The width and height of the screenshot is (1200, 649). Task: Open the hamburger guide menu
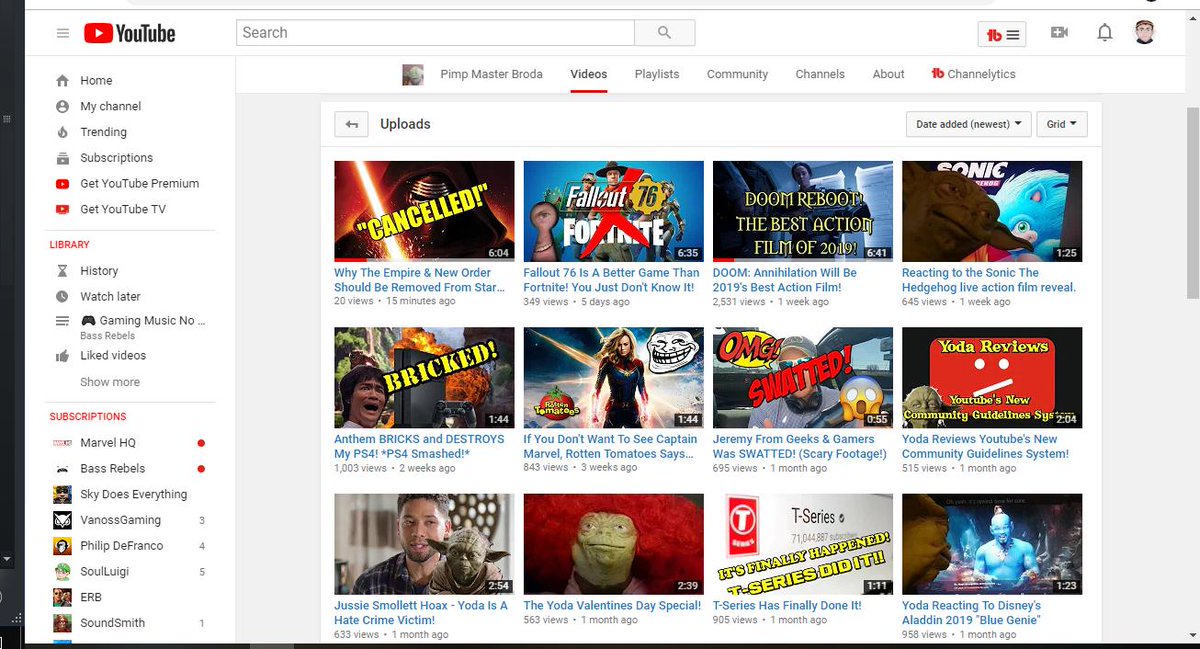[63, 33]
